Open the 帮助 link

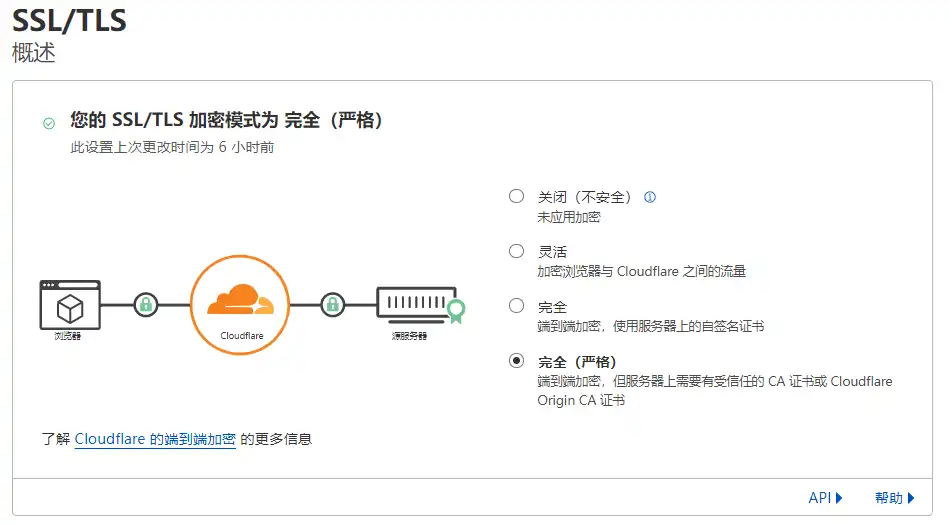point(888,498)
